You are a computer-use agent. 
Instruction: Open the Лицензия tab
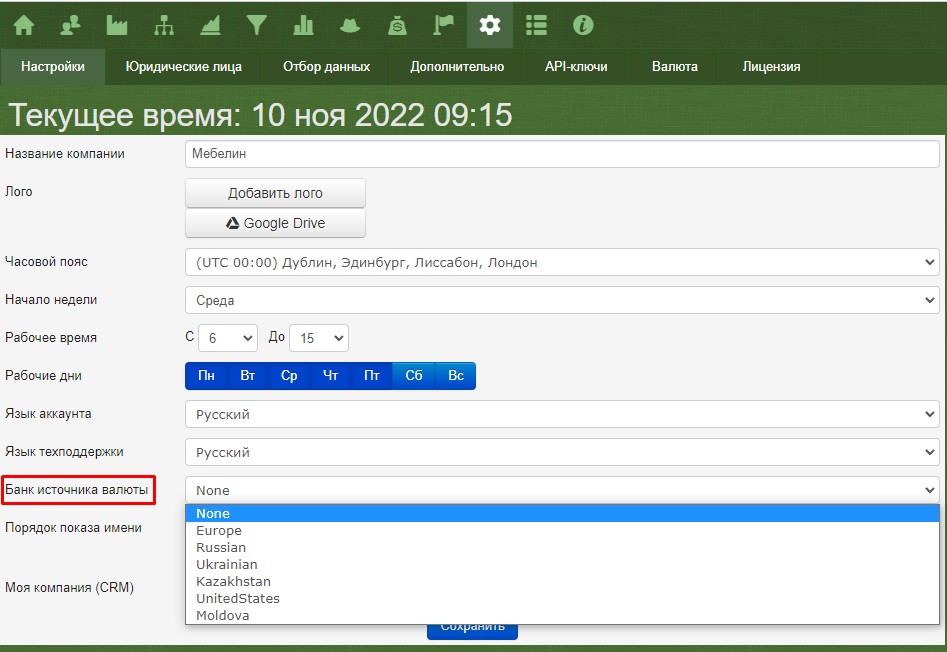pyautogui.click(x=771, y=67)
